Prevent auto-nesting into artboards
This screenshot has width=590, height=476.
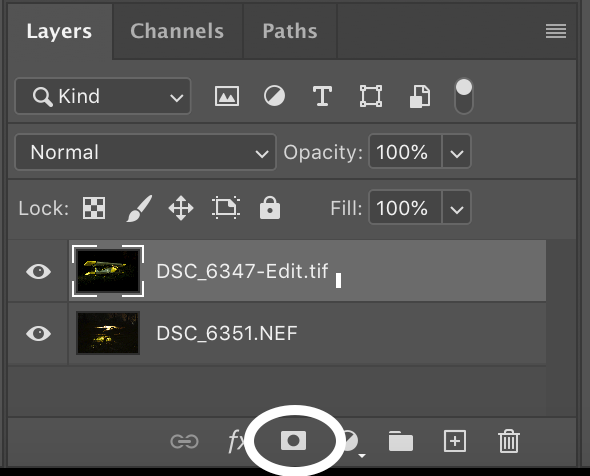pos(226,208)
